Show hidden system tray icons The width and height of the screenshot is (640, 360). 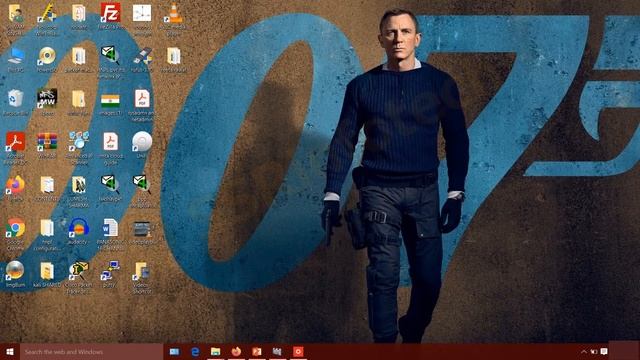pyautogui.click(x=584, y=351)
